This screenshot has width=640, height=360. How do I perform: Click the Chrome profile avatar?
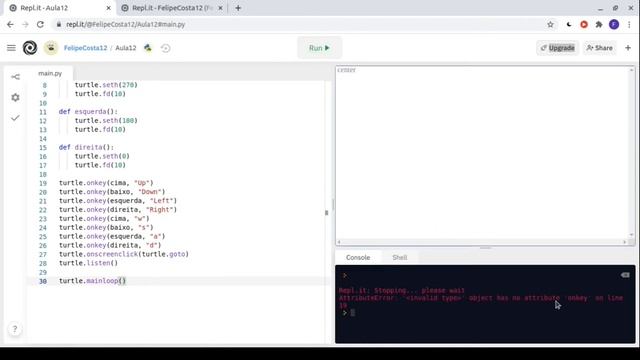(x=614, y=24)
